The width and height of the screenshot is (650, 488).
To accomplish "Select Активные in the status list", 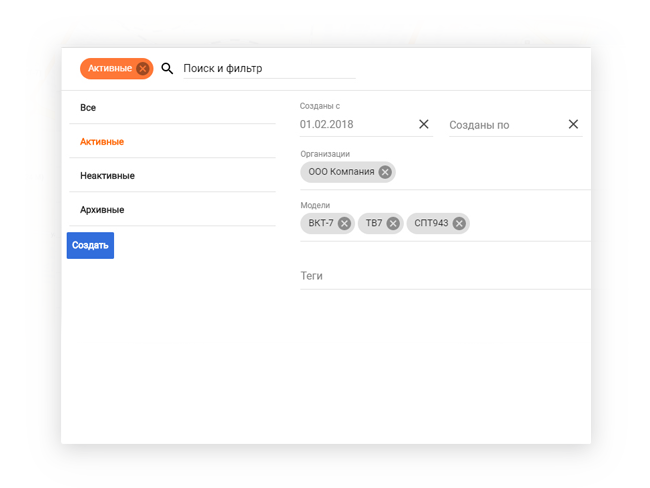I will click(172, 141).
